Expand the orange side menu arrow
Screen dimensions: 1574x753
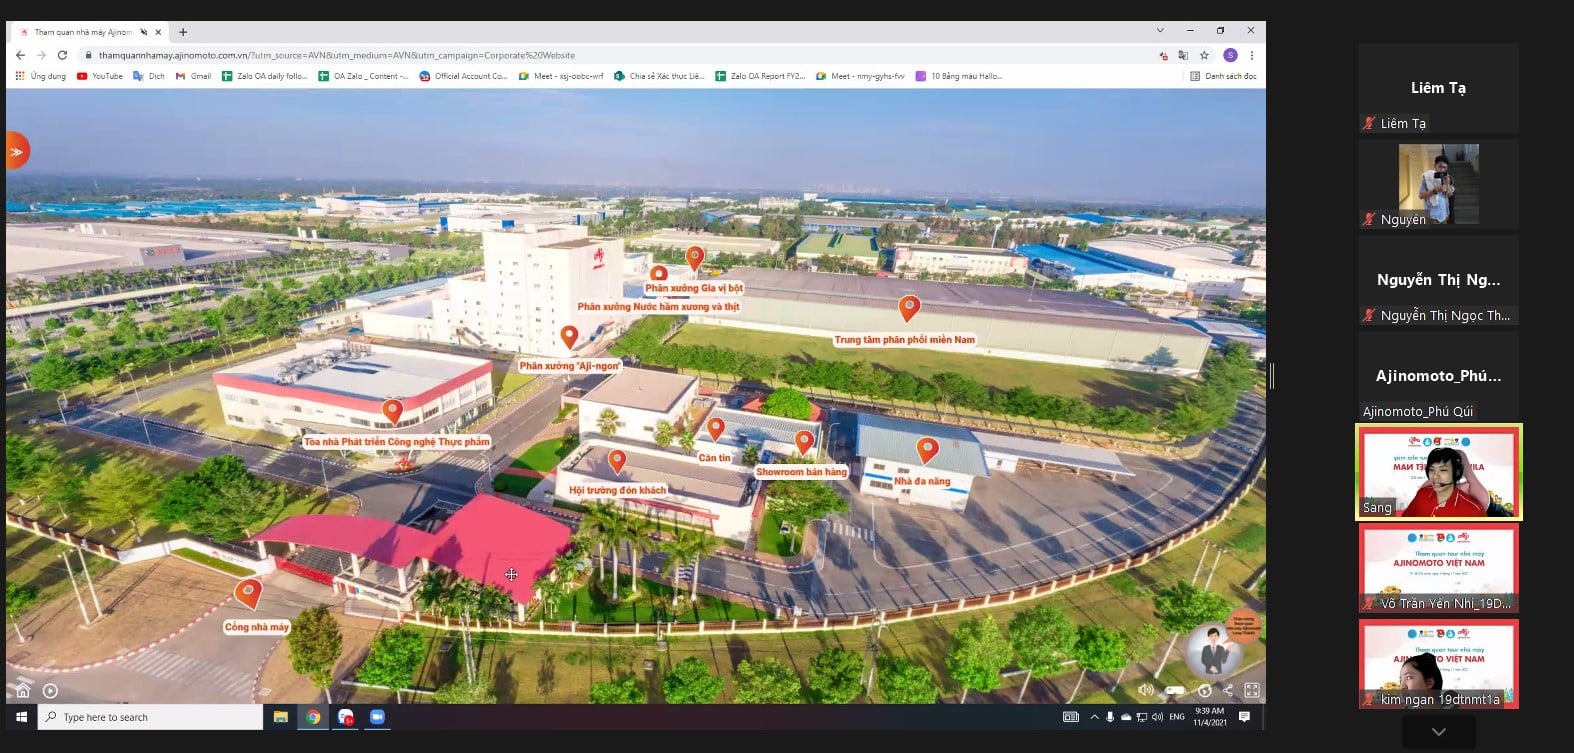(16, 152)
